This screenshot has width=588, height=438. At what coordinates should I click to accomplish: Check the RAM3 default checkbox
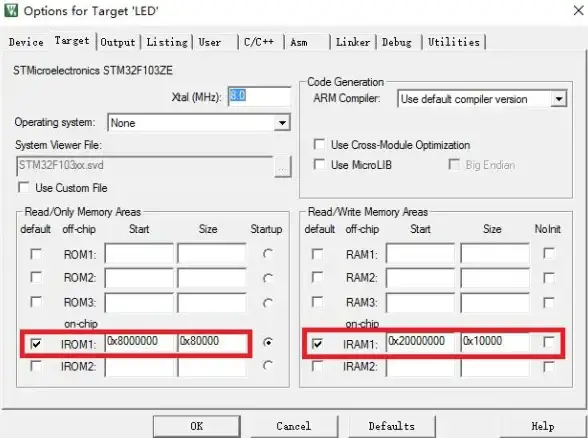317,302
